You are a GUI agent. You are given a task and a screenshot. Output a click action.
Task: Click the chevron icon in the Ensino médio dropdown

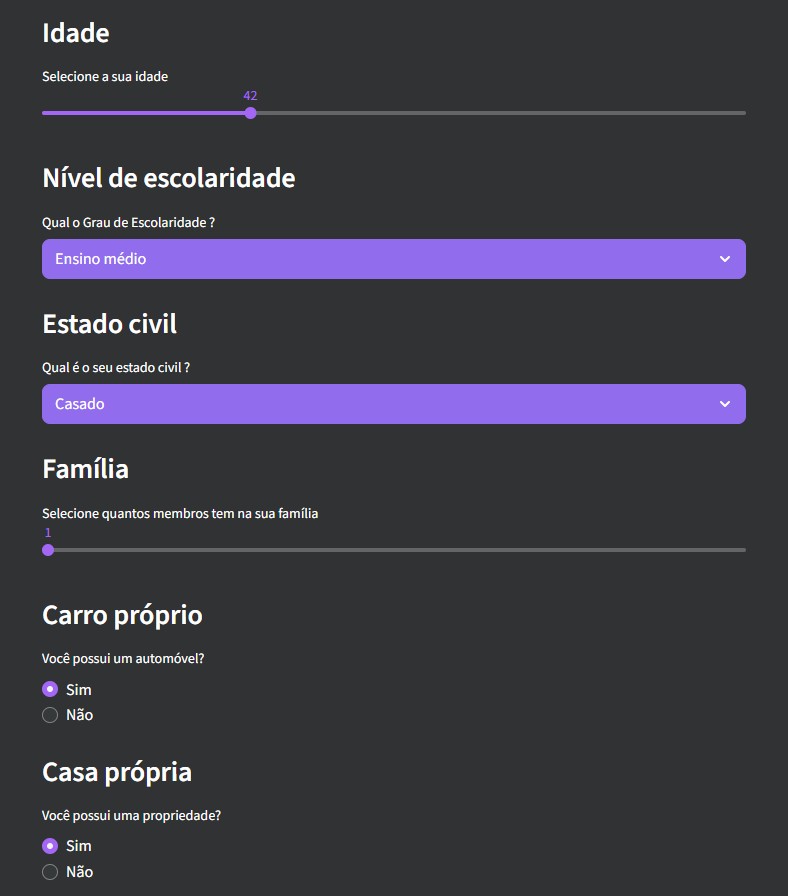click(x=725, y=259)
